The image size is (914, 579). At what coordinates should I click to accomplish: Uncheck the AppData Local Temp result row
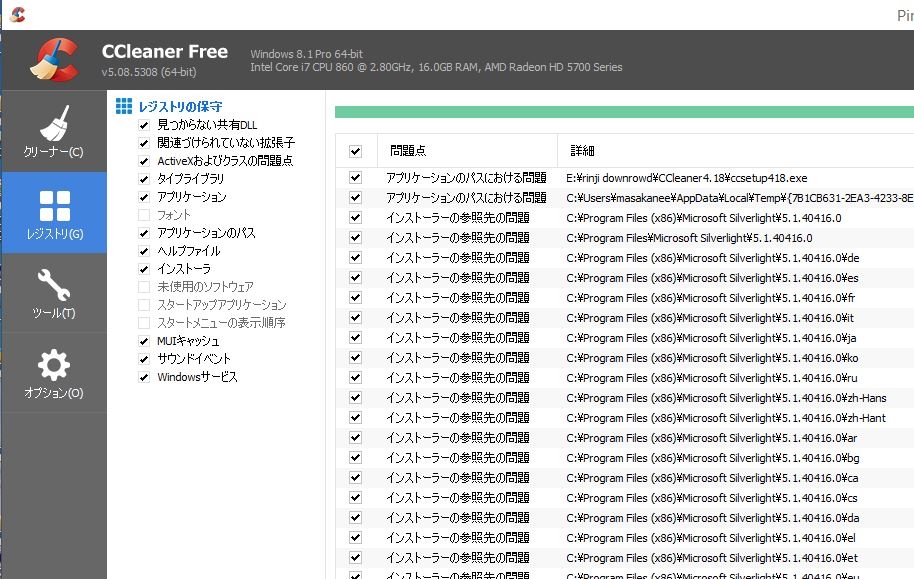[356, 198]
